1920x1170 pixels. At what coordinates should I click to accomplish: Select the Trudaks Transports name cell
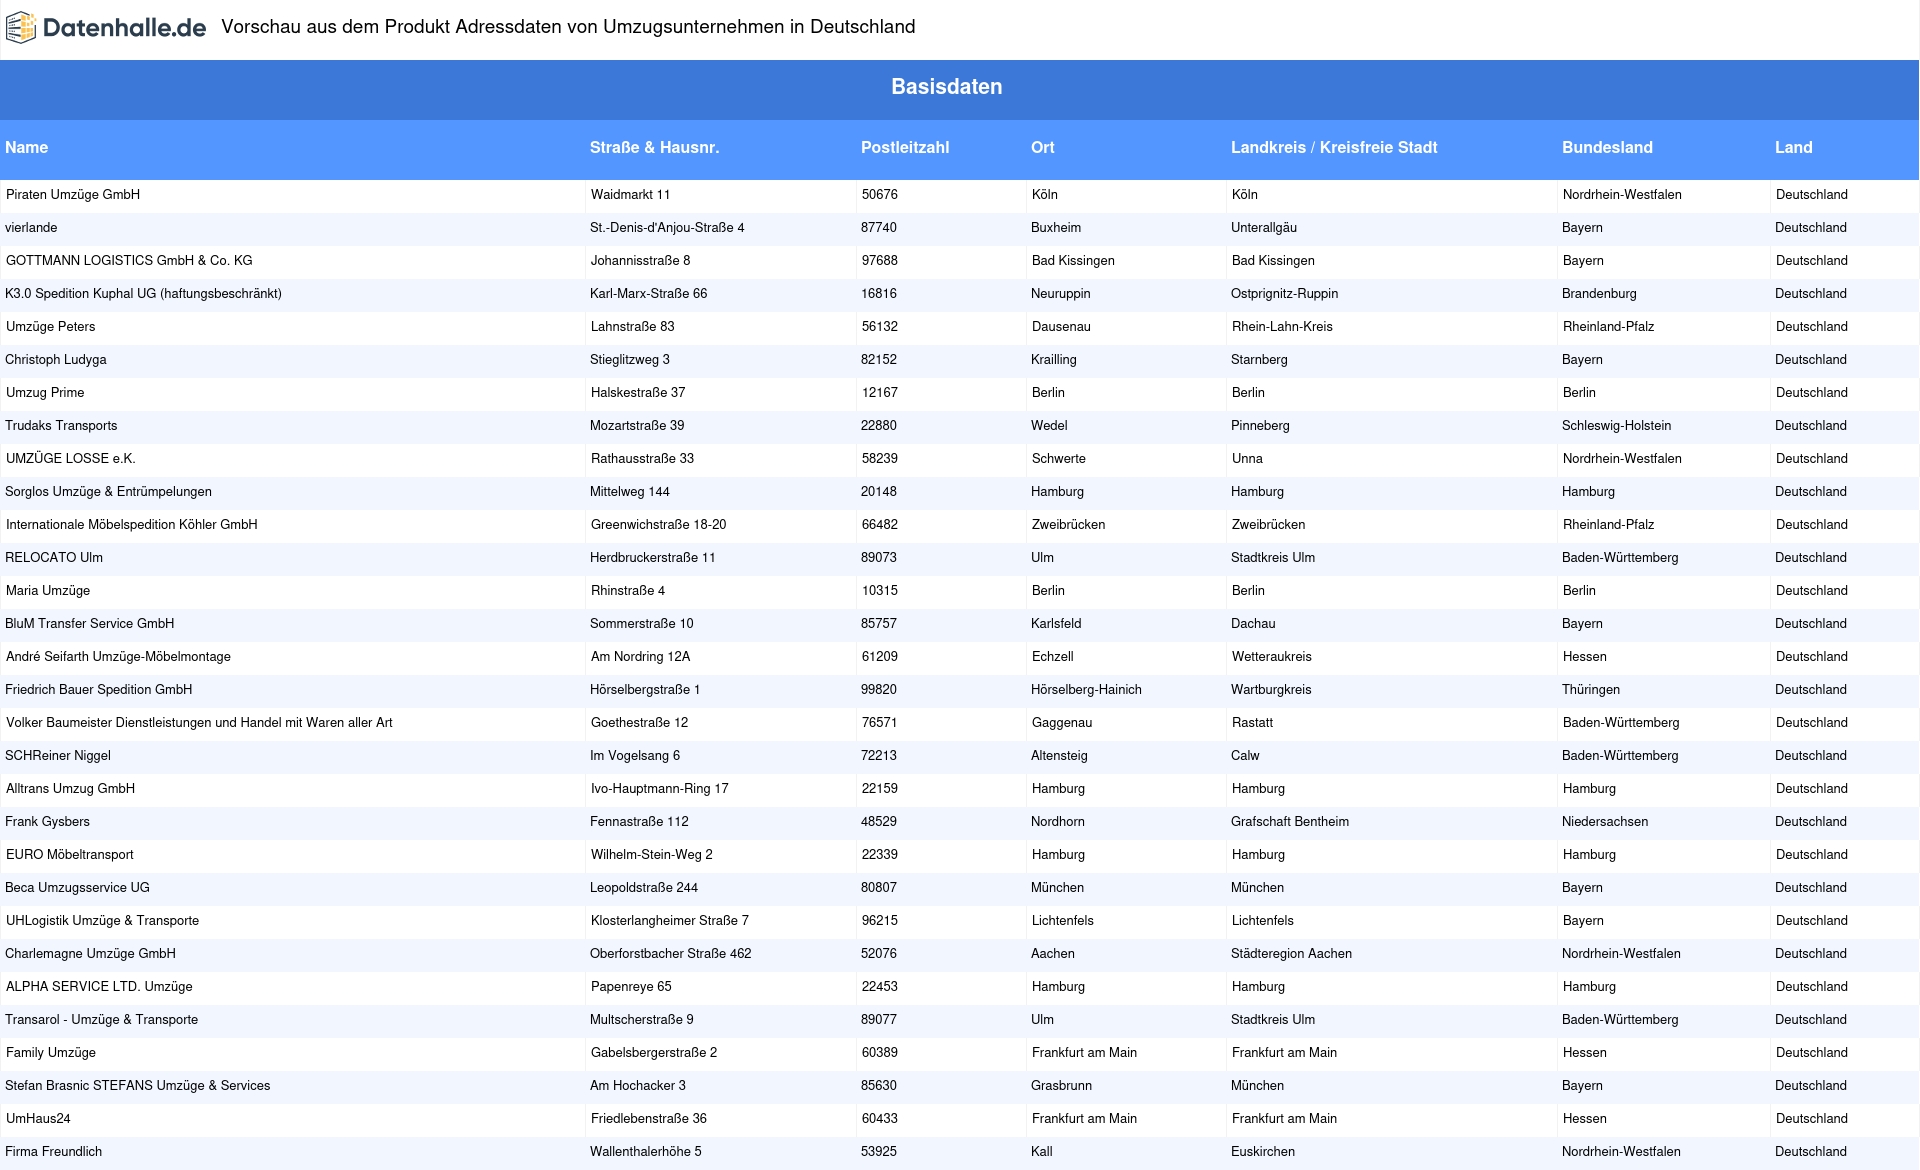click(x=61, y=426)
